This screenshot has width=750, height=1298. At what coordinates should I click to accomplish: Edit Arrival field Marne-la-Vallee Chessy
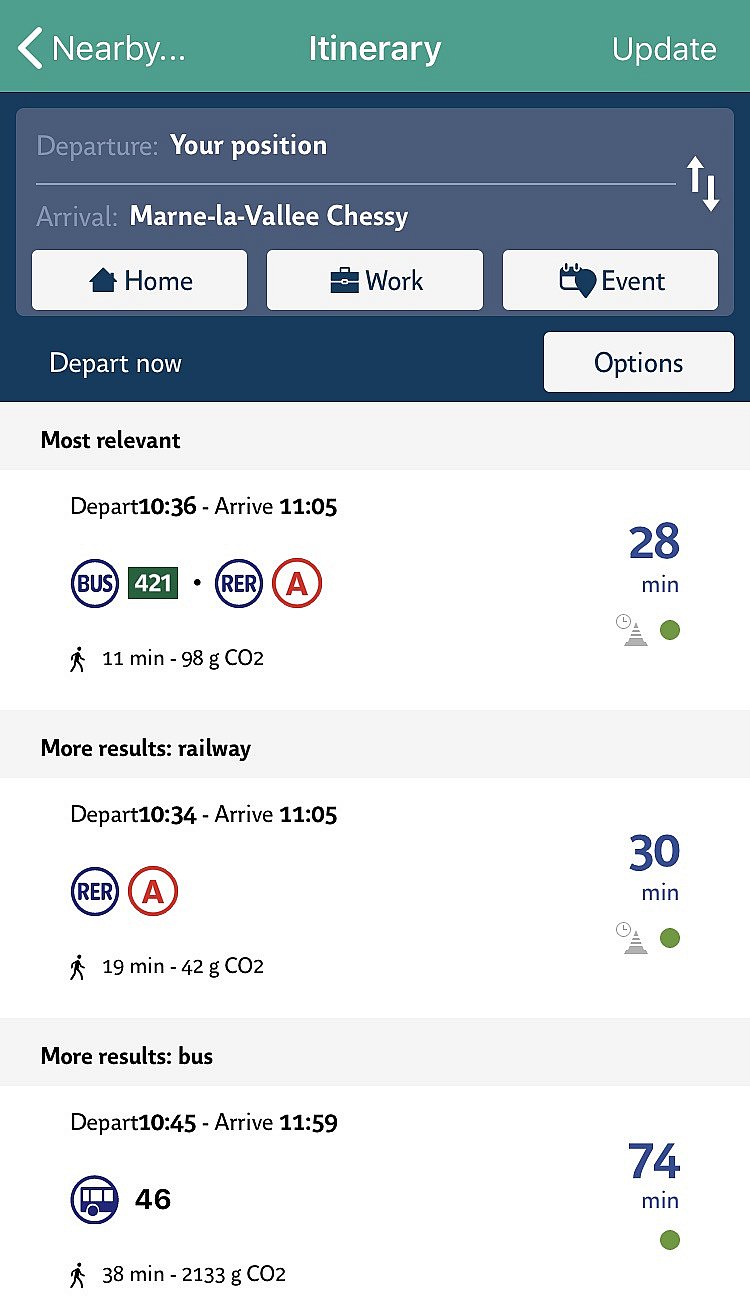point(356,217)
